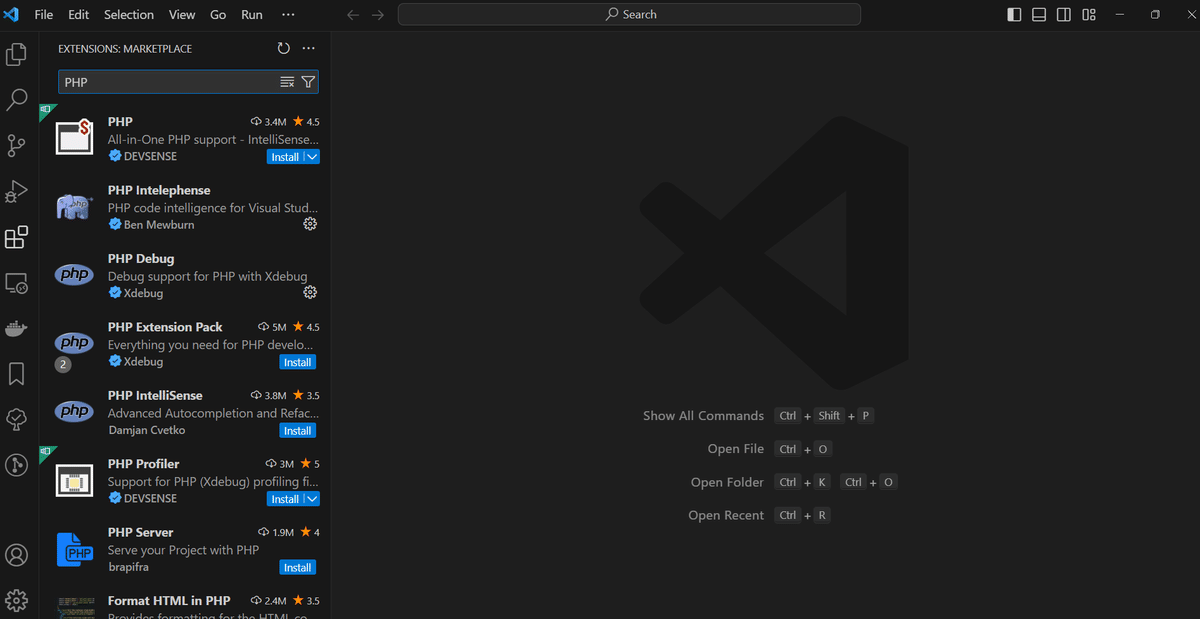Click the Xdebug publisher name under PHP Debug
The height and width of the screenshot is (619, 1200).
click(x=143, y=293)
